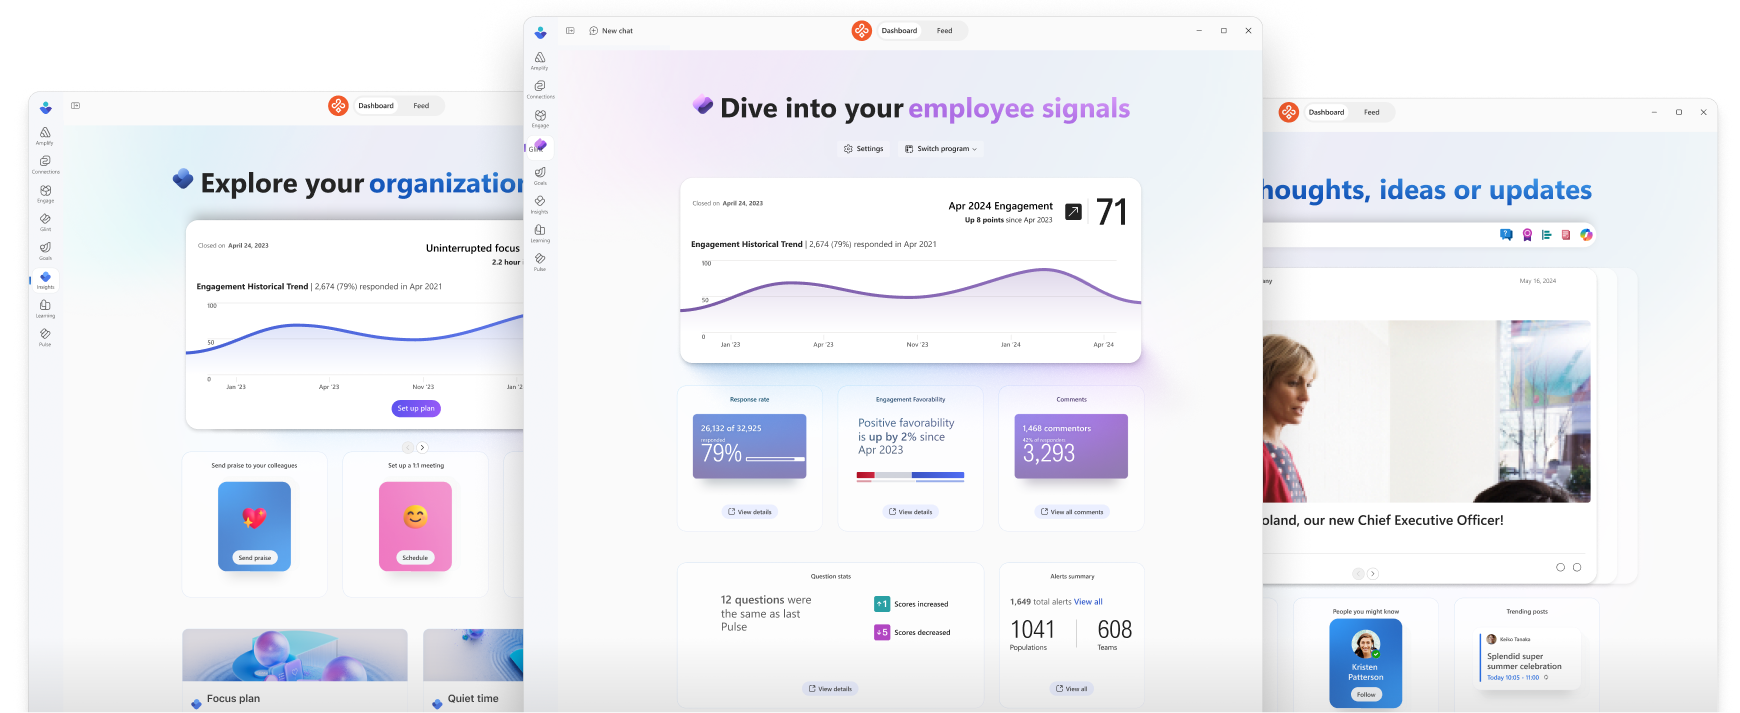Select the second carousel dot in the right window

point(1577,567)
